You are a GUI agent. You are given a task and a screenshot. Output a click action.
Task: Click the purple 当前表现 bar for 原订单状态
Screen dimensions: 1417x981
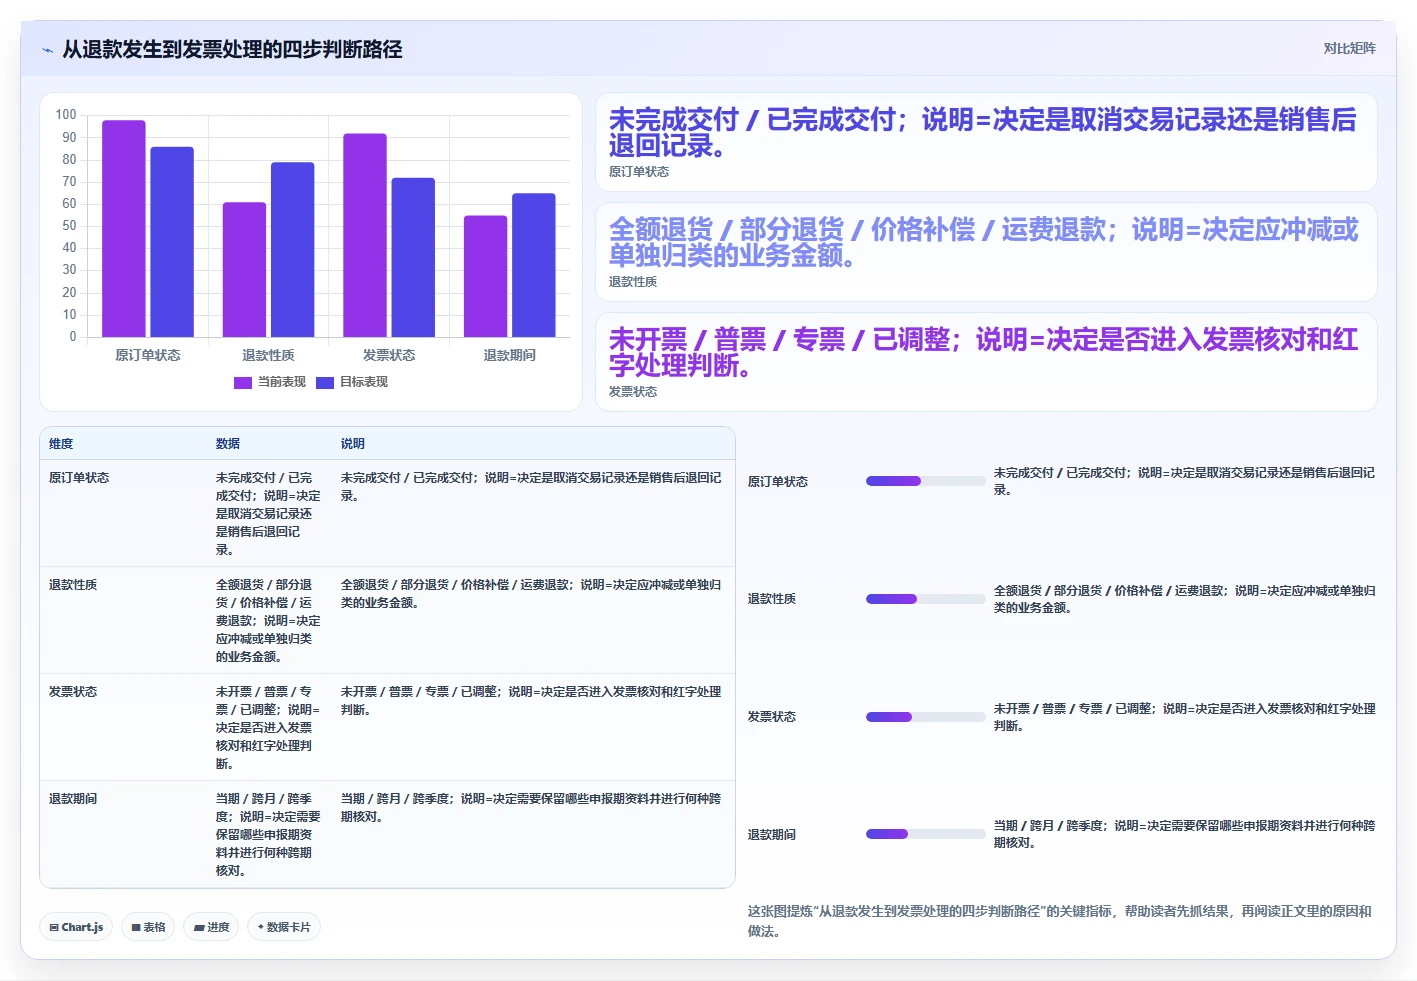tap(124, 229)
